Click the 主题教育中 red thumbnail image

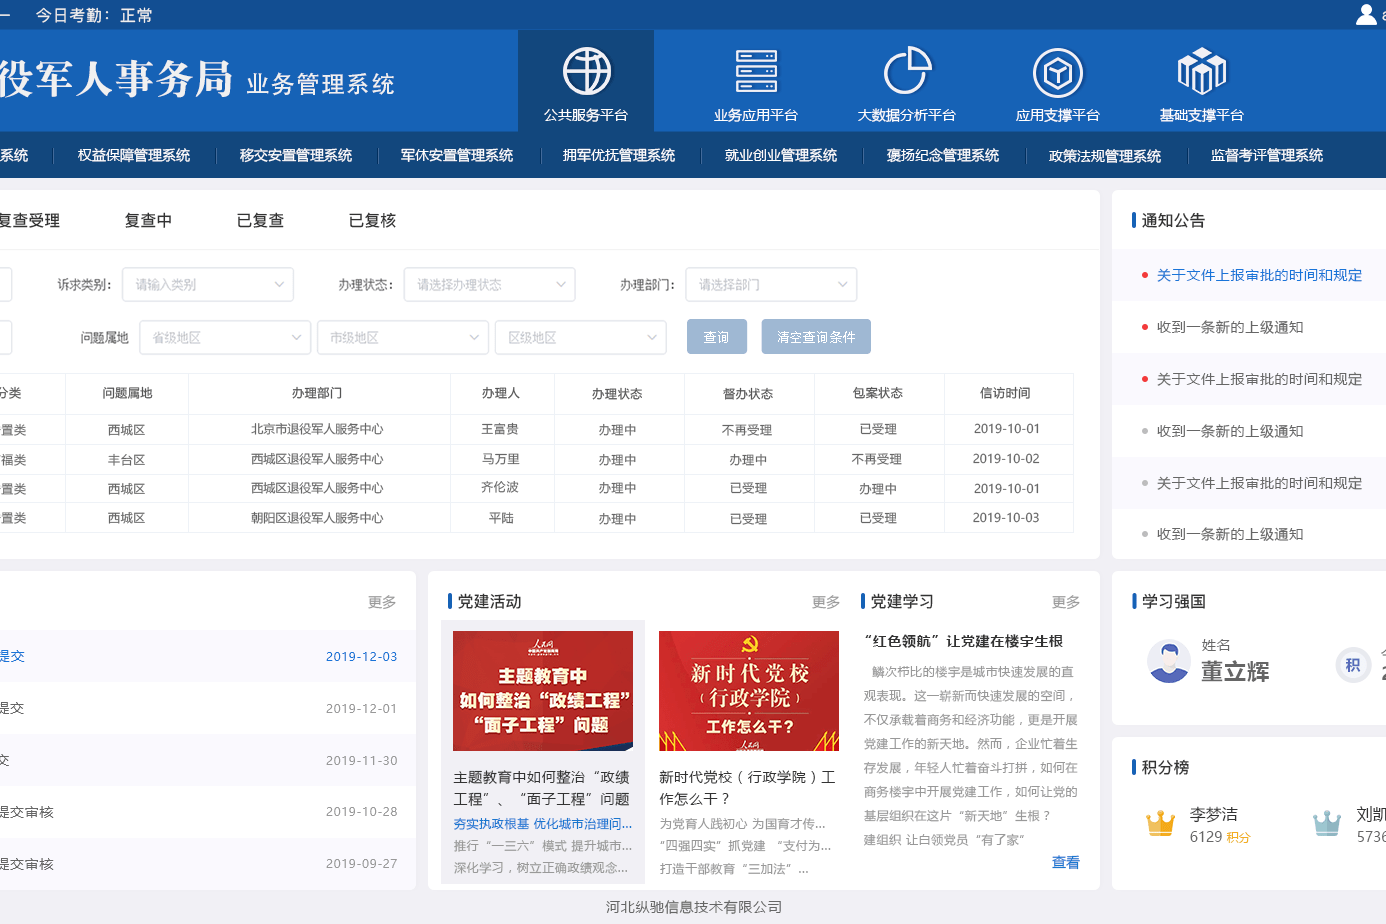tap(543, 691)
